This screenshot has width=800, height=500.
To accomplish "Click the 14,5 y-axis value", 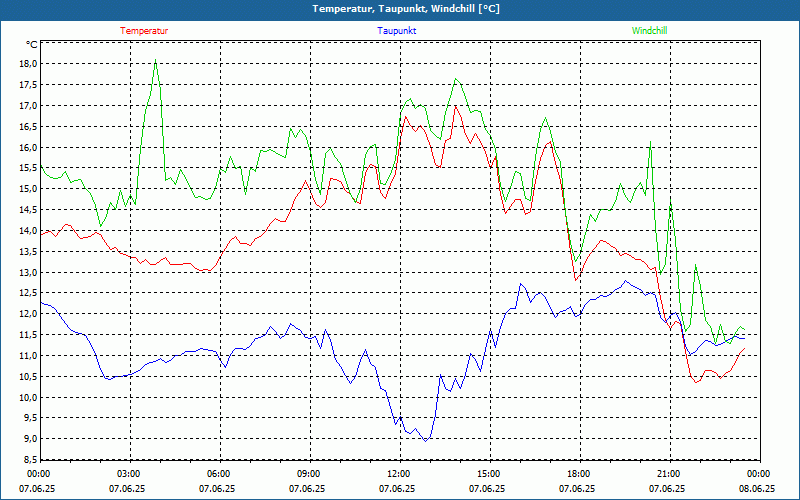I will [29, 210].
